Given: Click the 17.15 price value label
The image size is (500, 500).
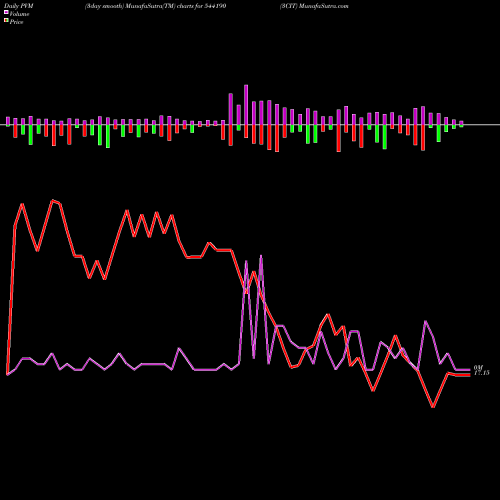Looking at the screenshot, I should (482, 373).
